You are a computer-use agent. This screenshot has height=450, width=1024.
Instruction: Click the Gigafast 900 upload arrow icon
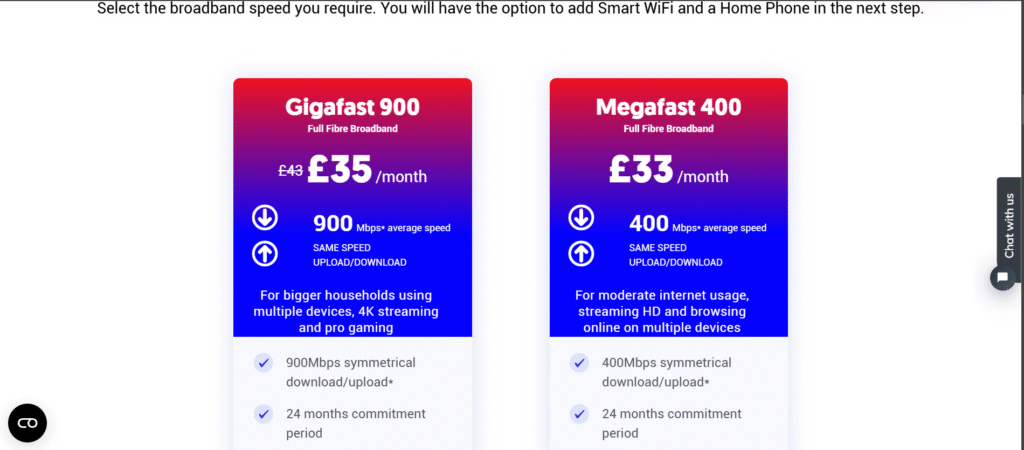[x=265, y=254]
